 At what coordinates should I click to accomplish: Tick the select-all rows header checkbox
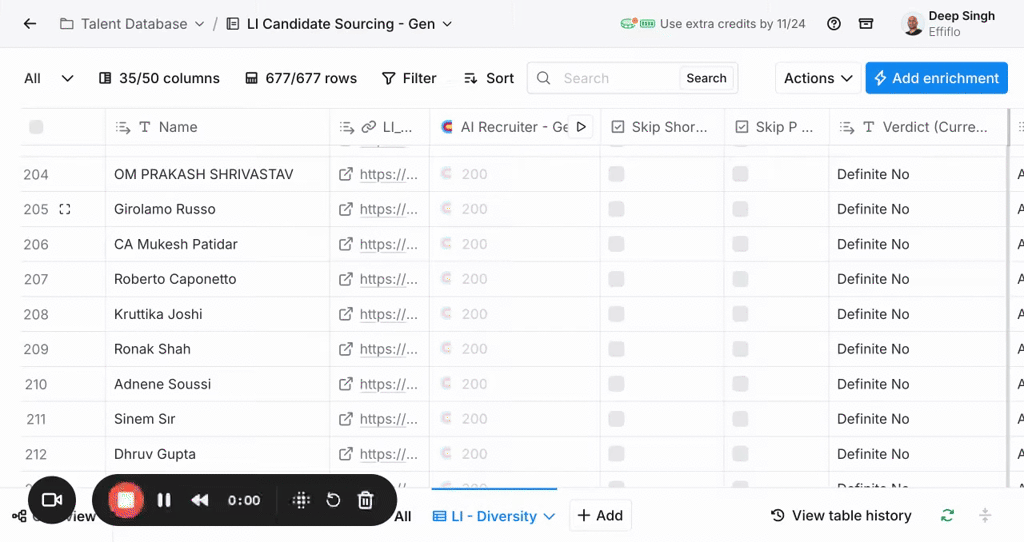(36, 127)
